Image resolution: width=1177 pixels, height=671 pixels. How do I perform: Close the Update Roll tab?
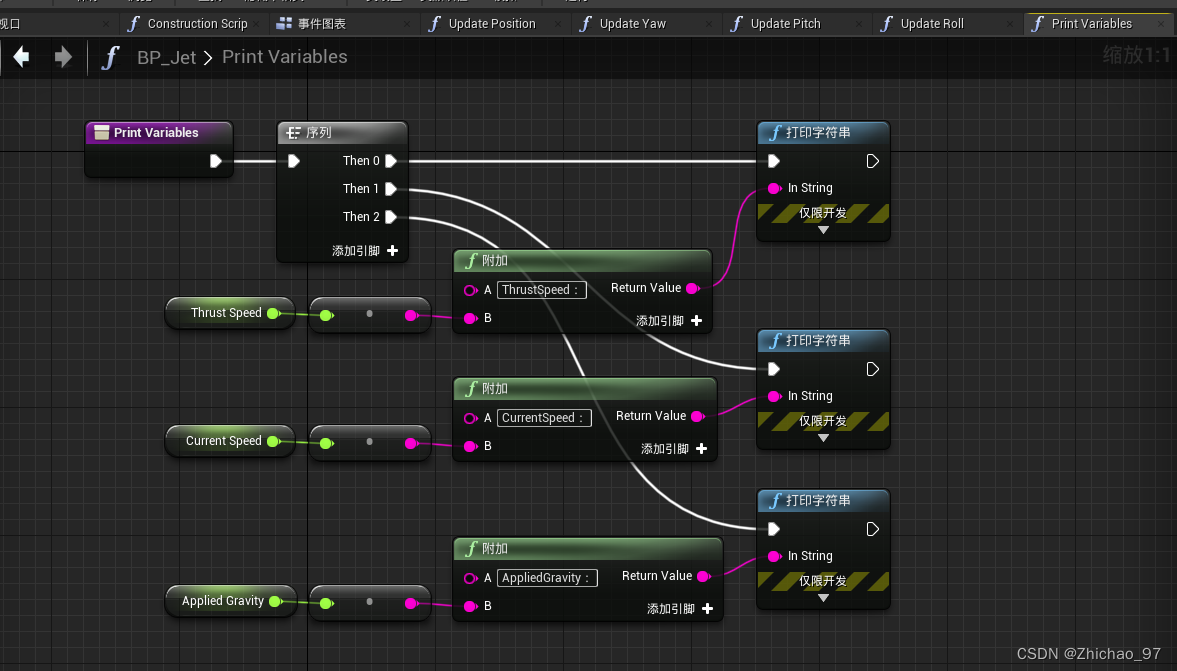click(1008, 23)
